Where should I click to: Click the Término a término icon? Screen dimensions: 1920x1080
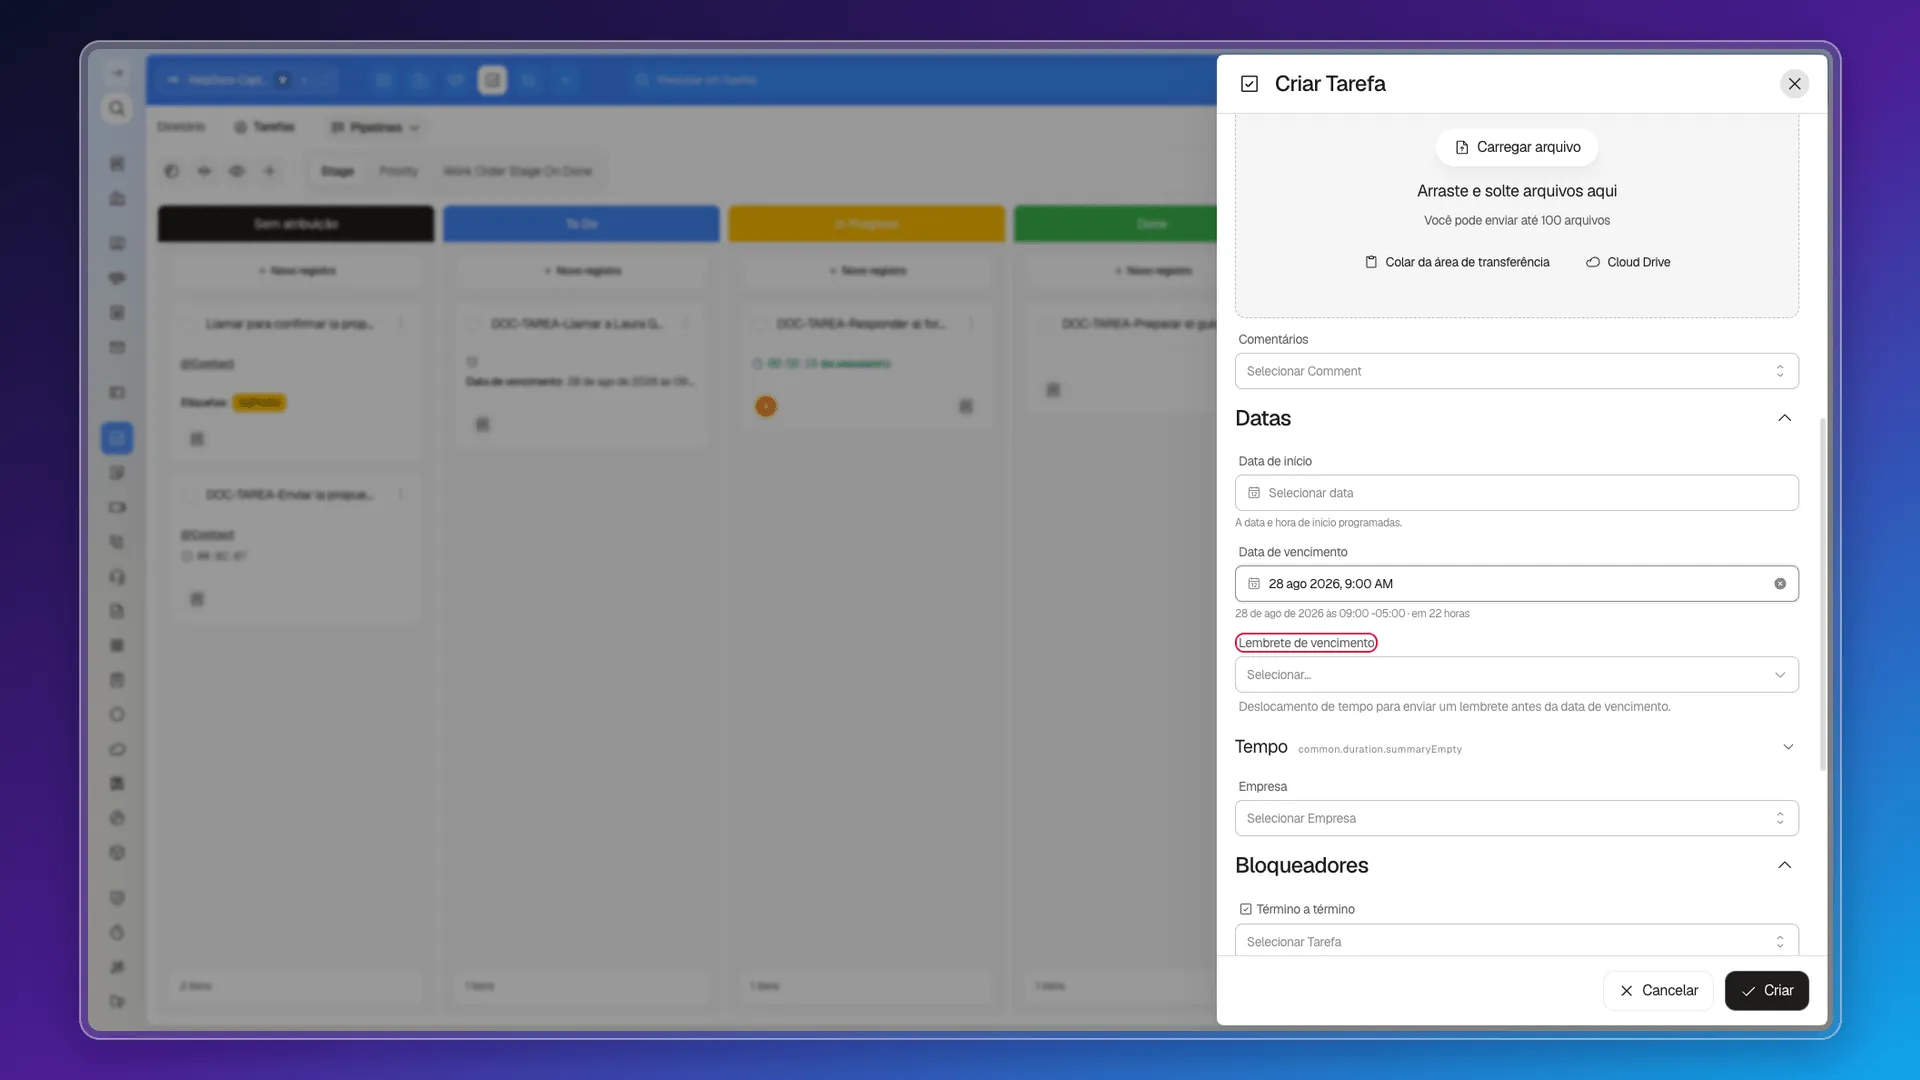[x=1245, y=909]
